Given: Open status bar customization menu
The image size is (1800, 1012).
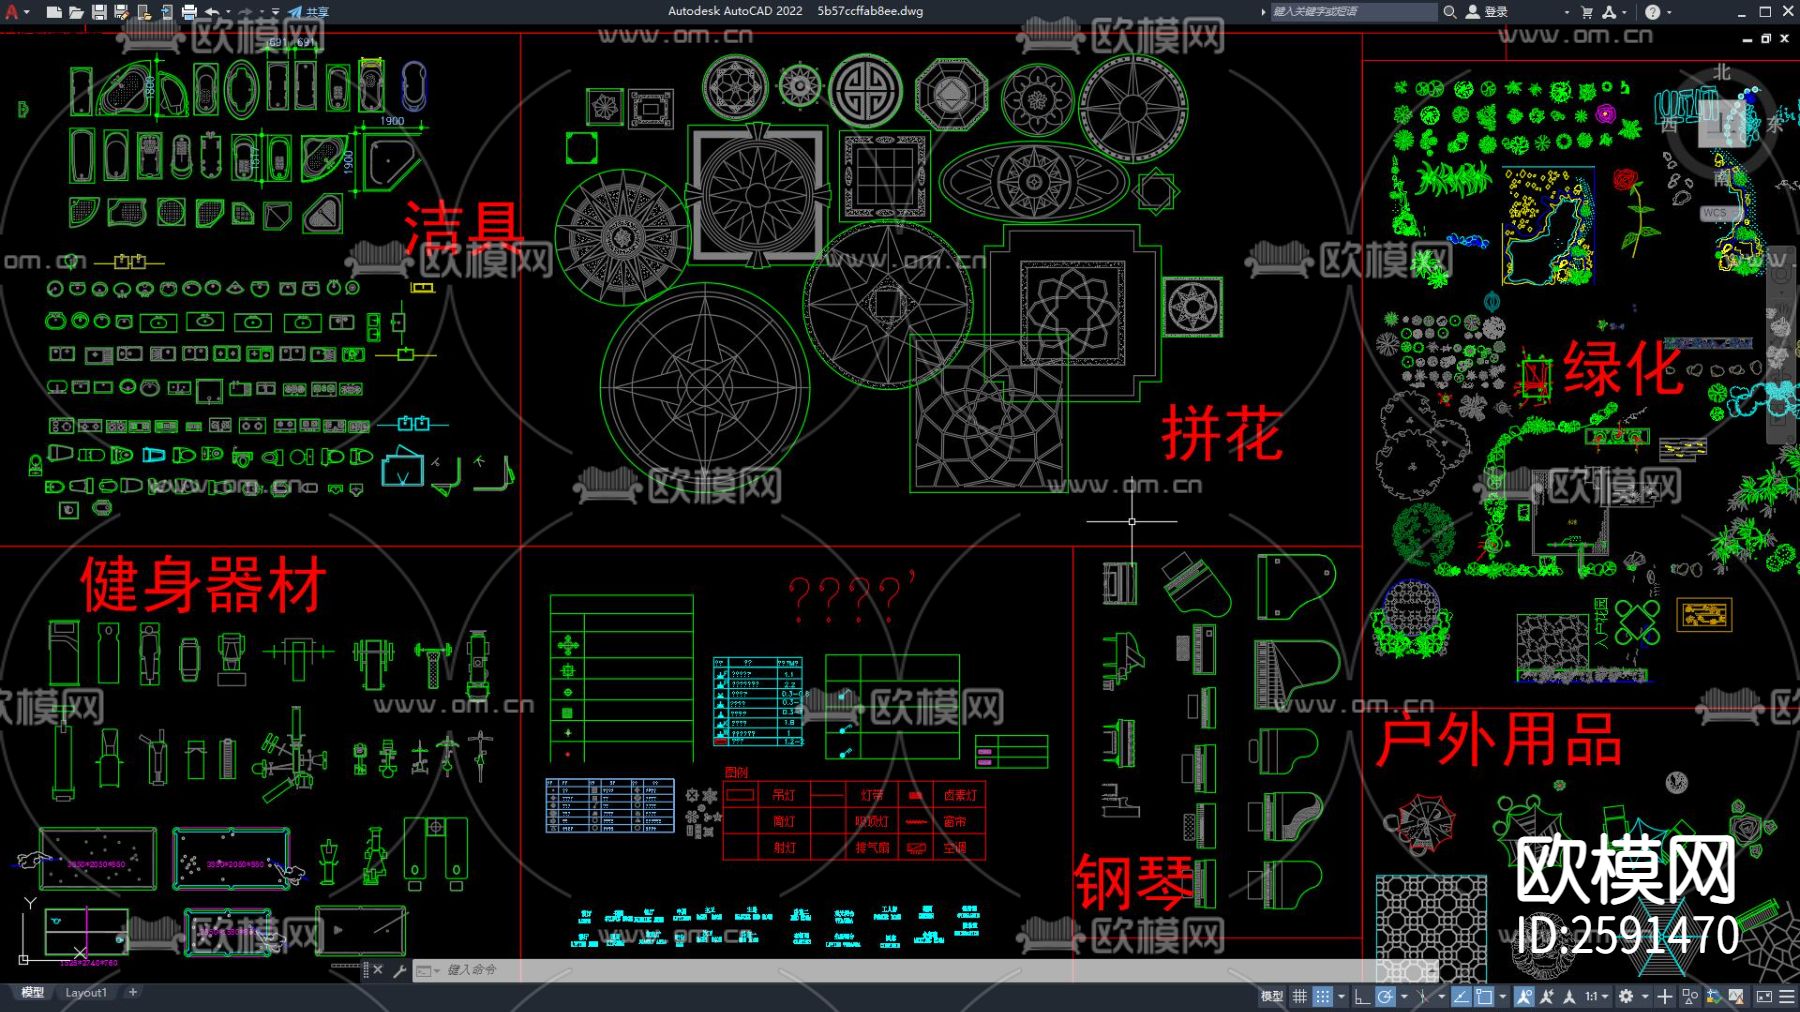Looking at the screenshot, I should point(1787,996).
